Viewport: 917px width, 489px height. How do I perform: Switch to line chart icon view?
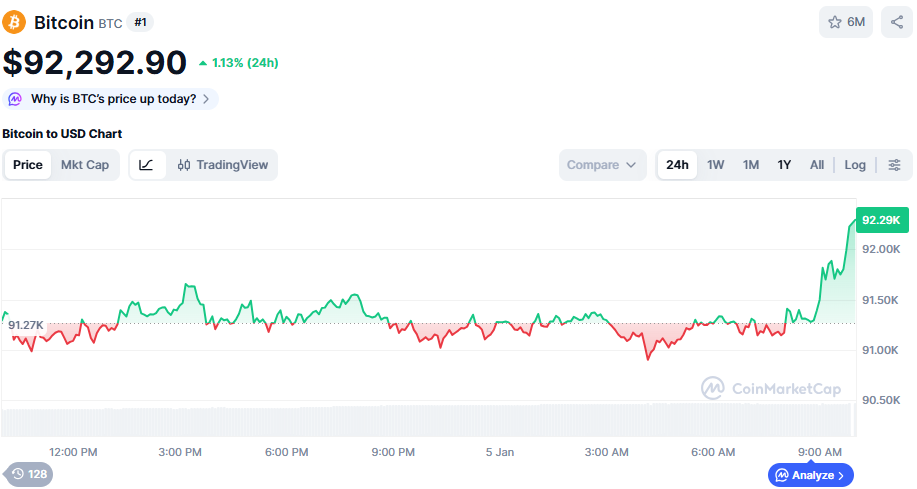click(147, 165)
